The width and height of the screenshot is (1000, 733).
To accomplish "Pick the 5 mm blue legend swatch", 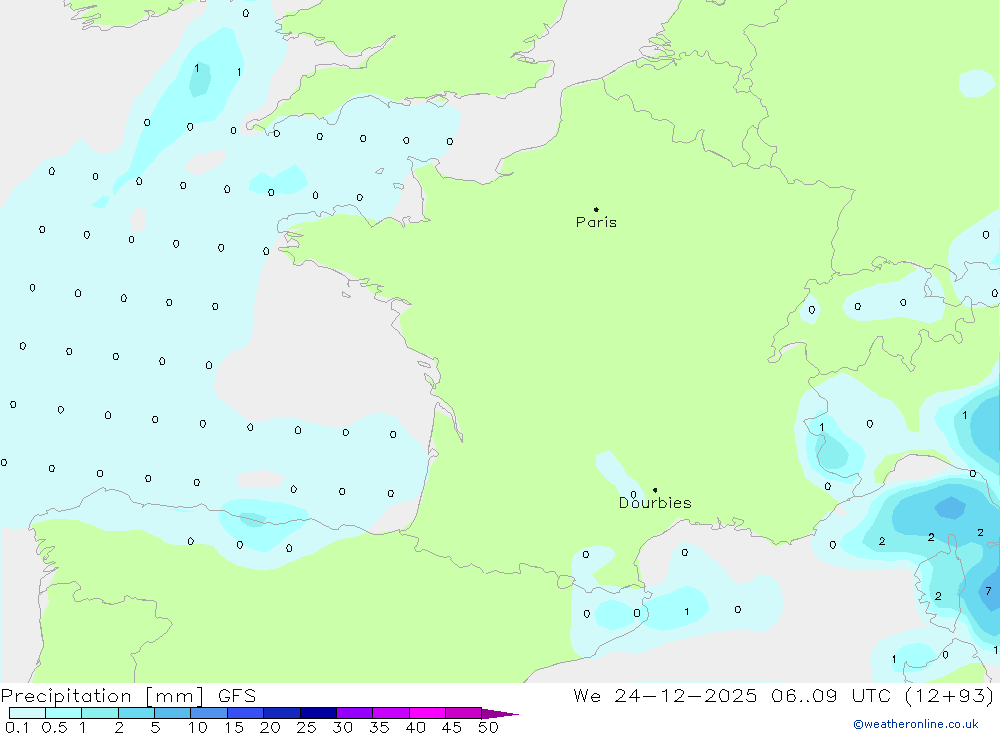I will [172, 713].
